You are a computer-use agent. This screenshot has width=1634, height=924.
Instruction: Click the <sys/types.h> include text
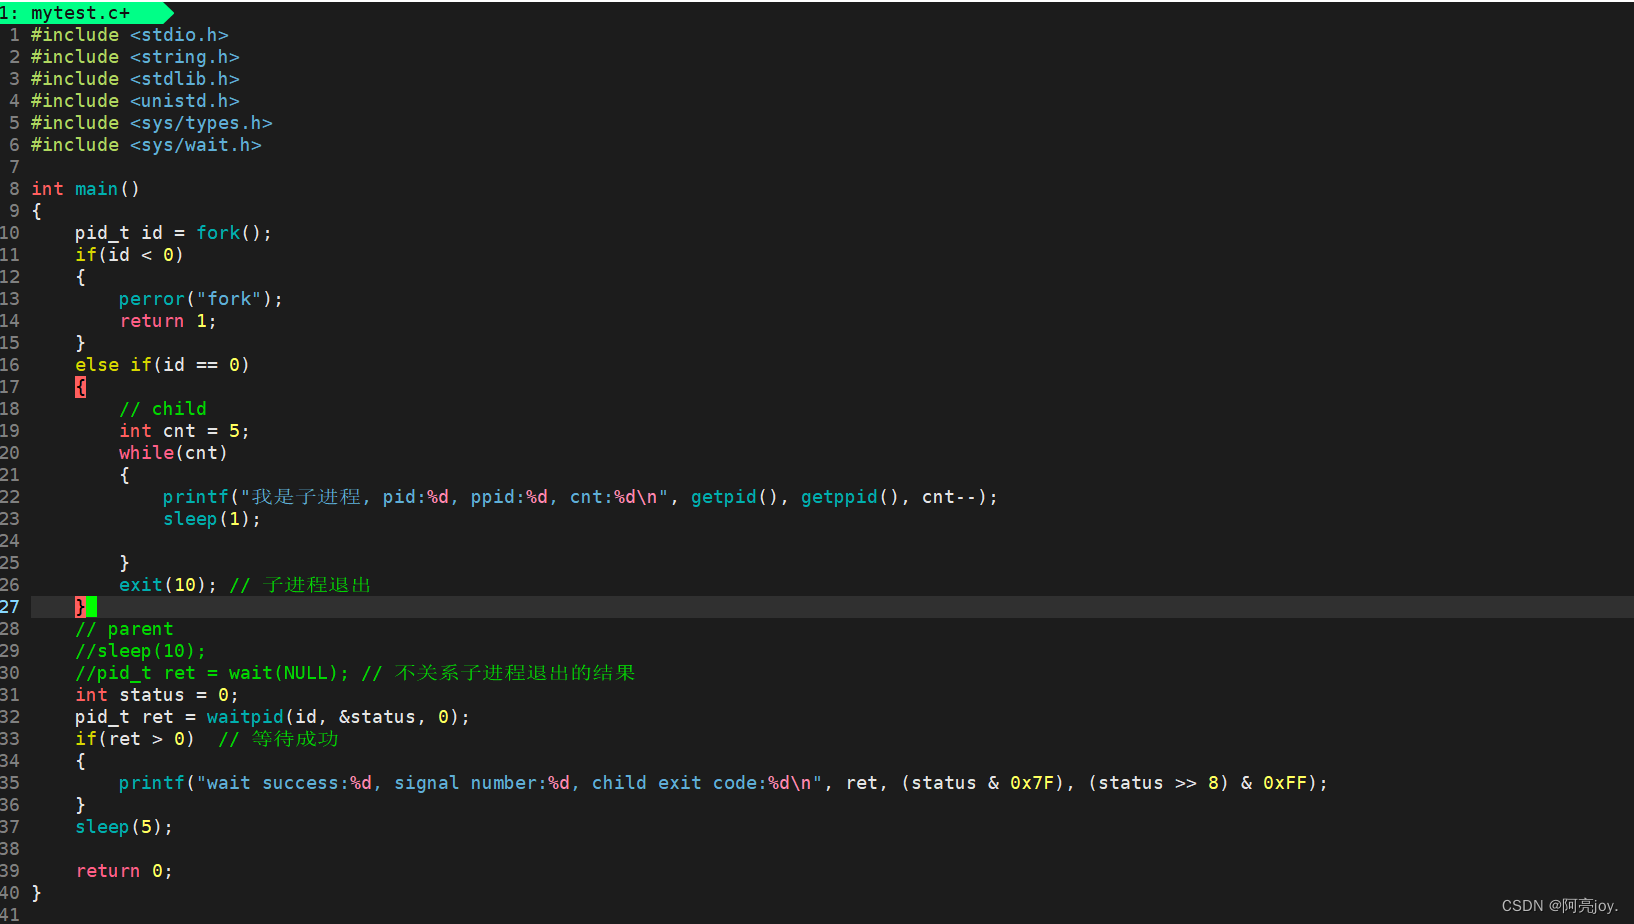(201, 123)
